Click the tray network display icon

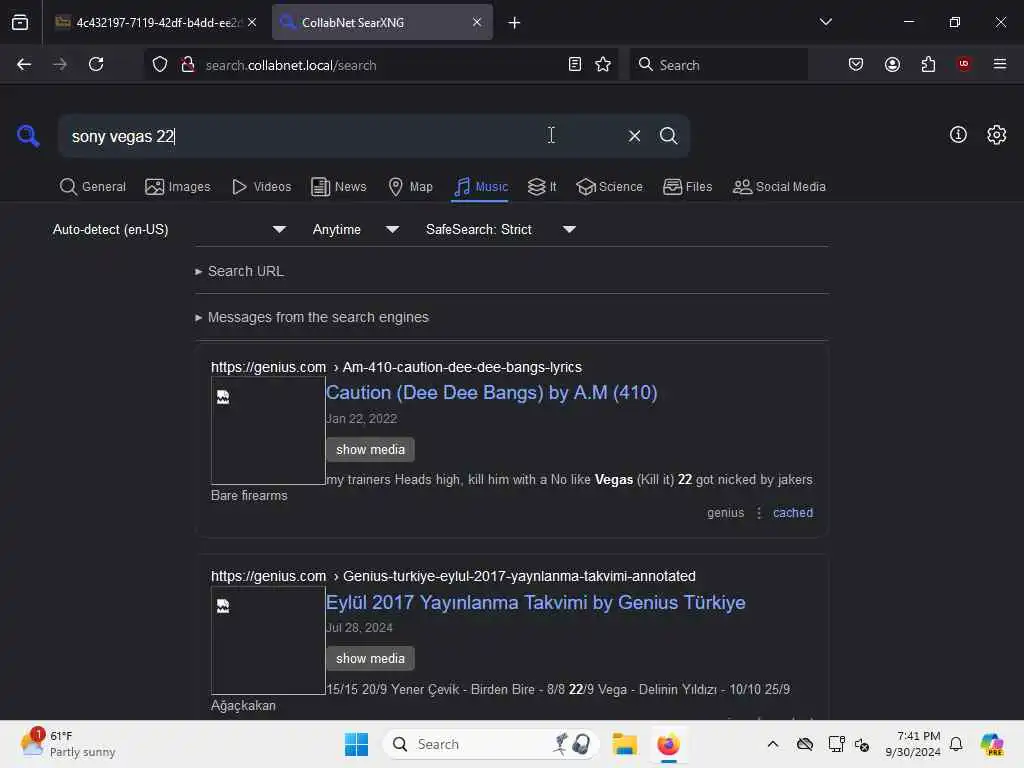(x=836, y=744)
